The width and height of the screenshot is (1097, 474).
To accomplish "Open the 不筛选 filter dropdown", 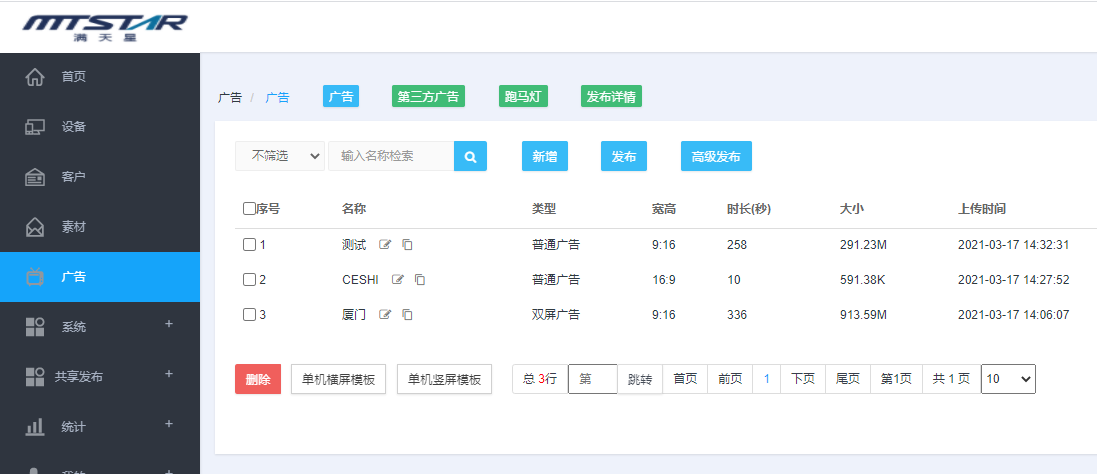I will coord(280,156).
